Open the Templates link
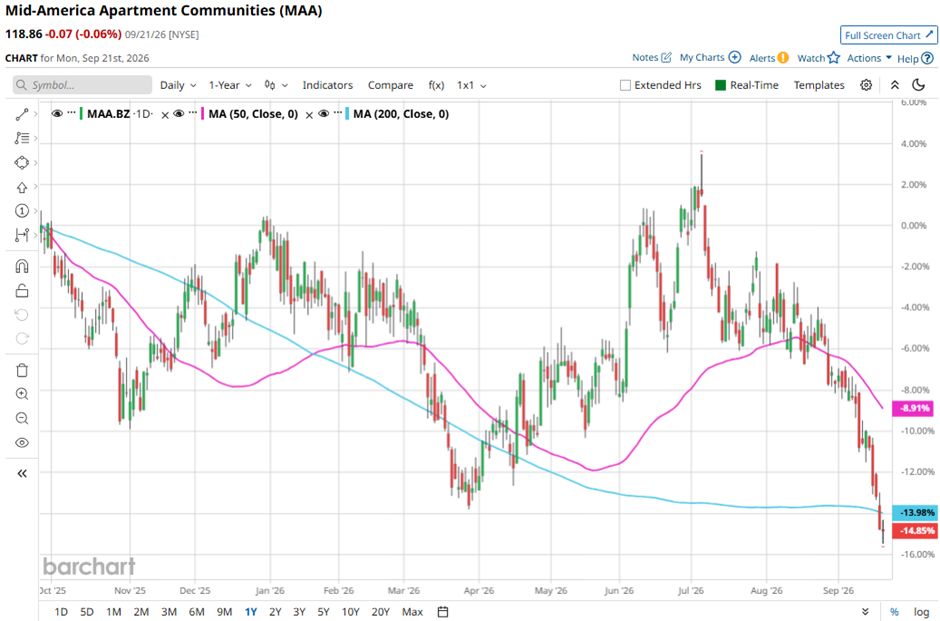The height and width of the screenshot is (621, 940). tap(819, 85)
